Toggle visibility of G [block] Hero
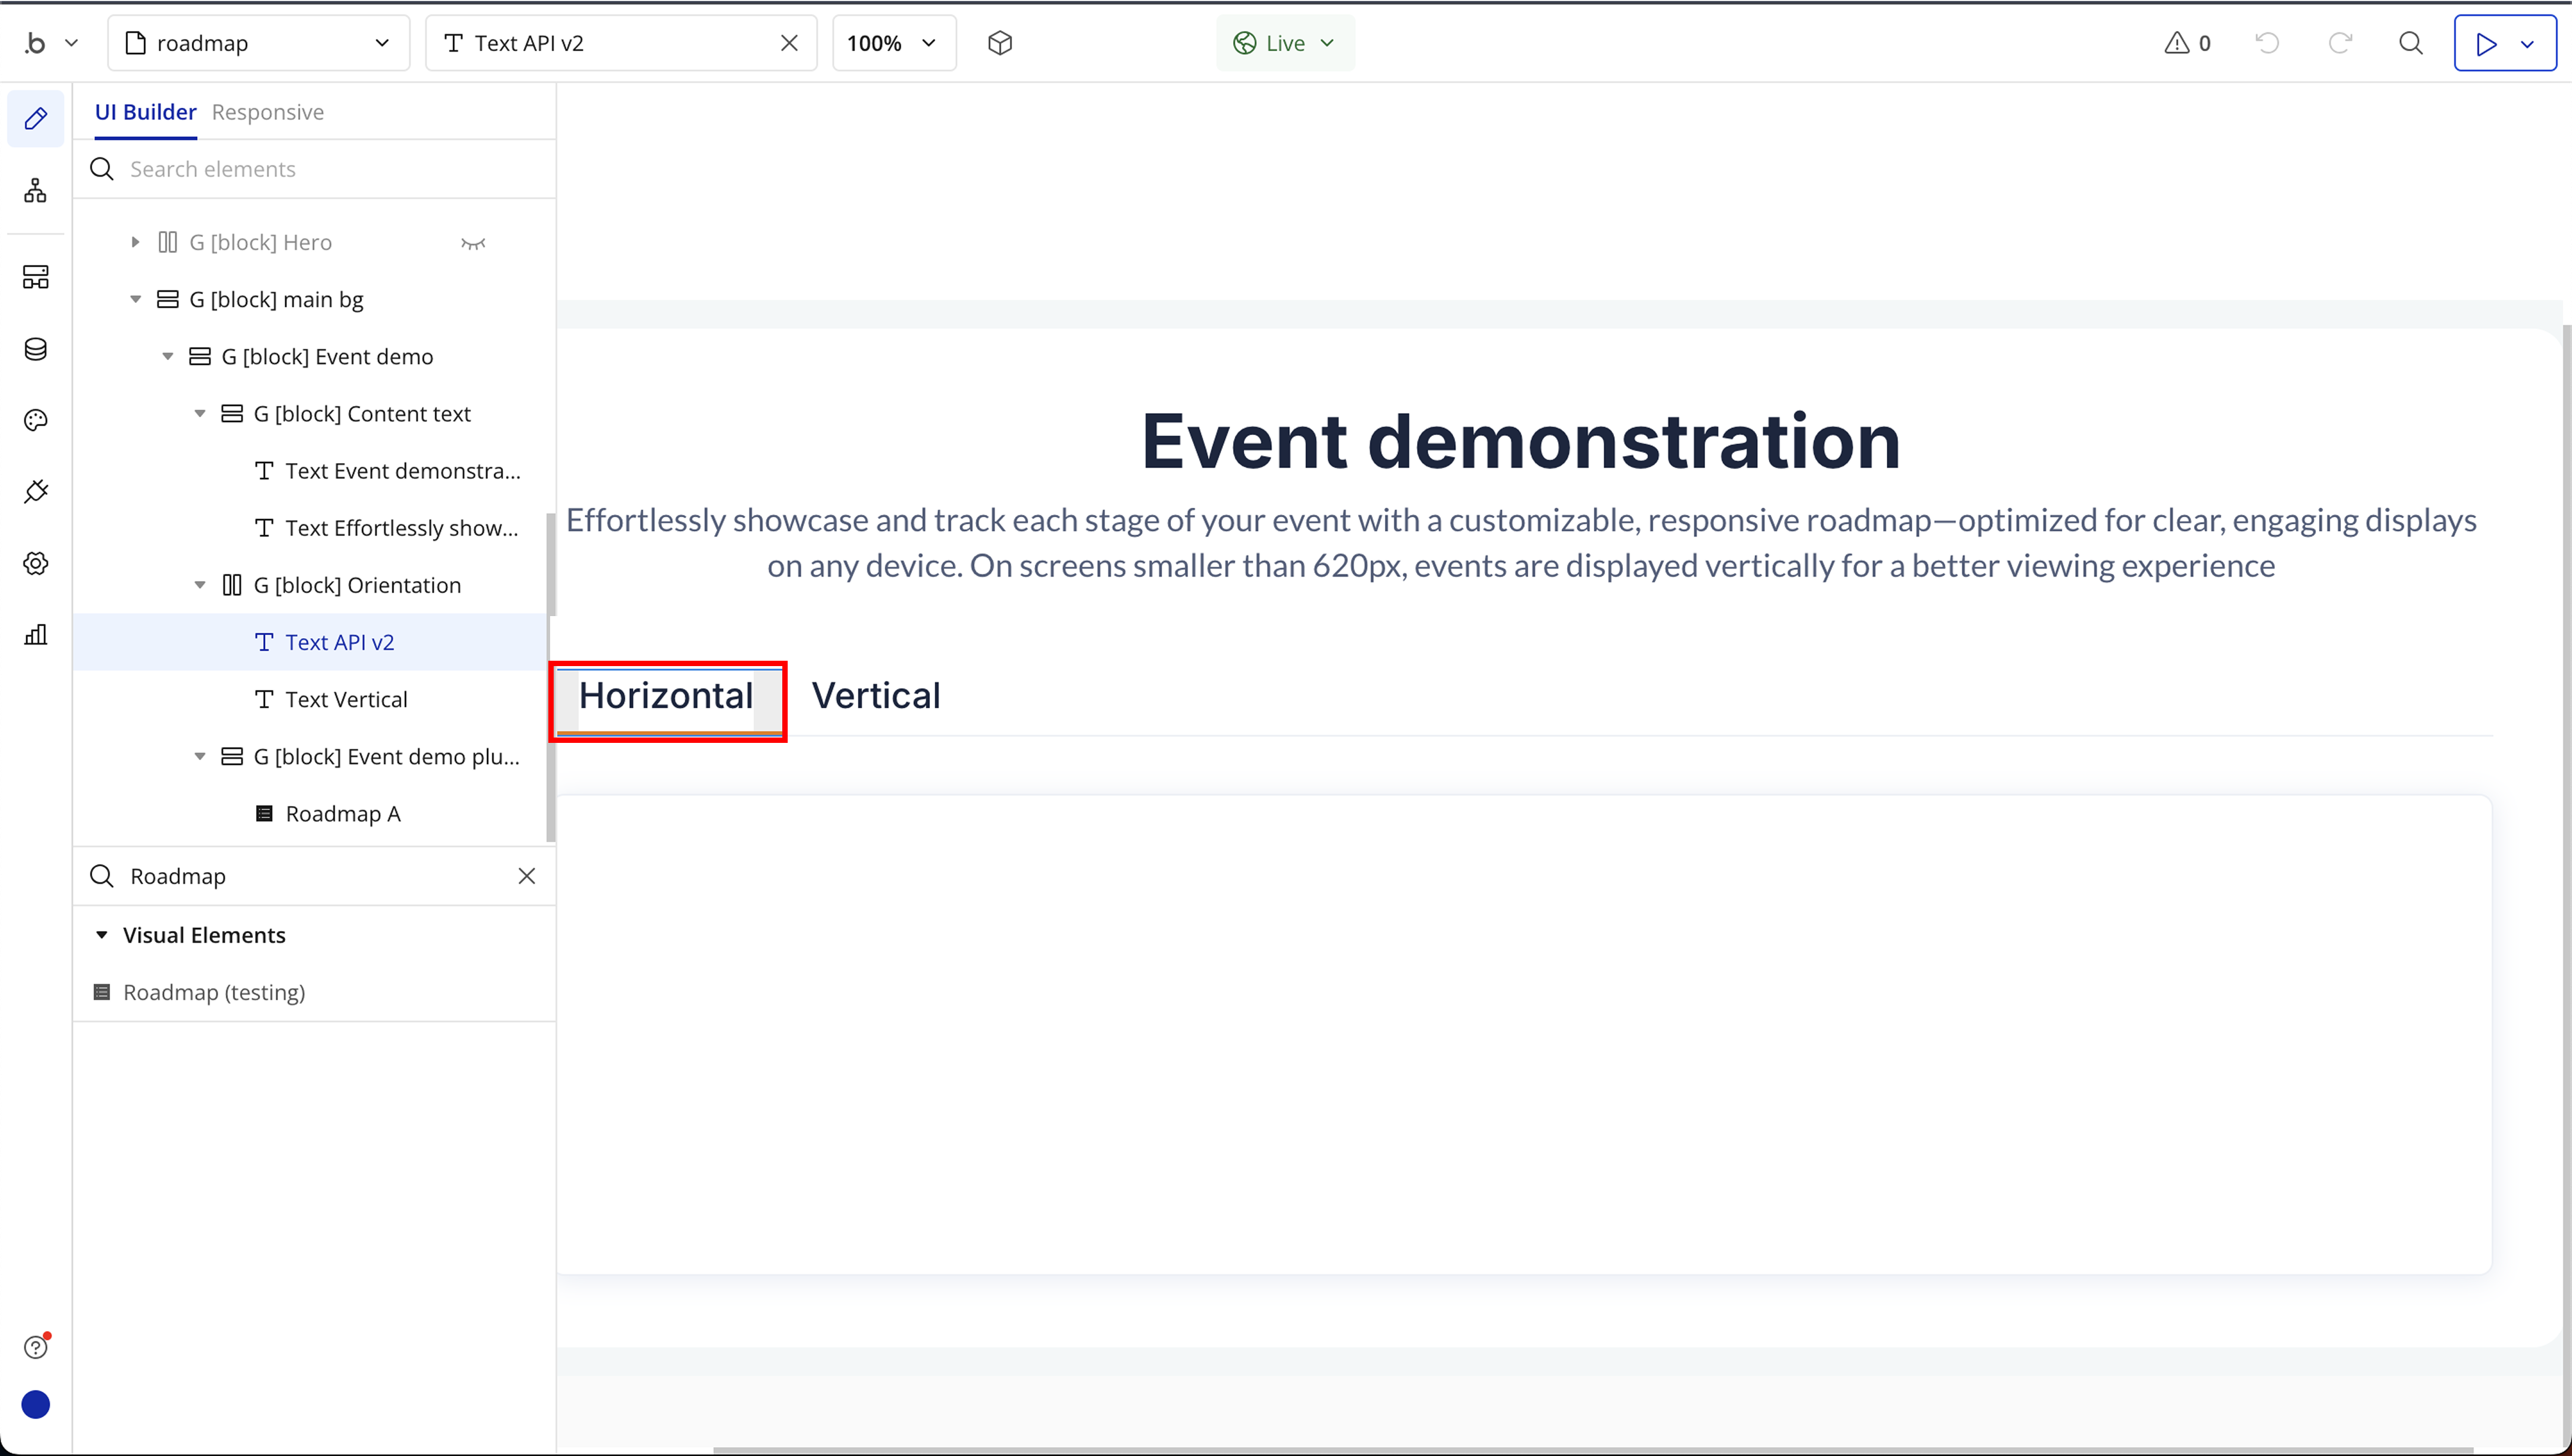 [x=473, y=243]
